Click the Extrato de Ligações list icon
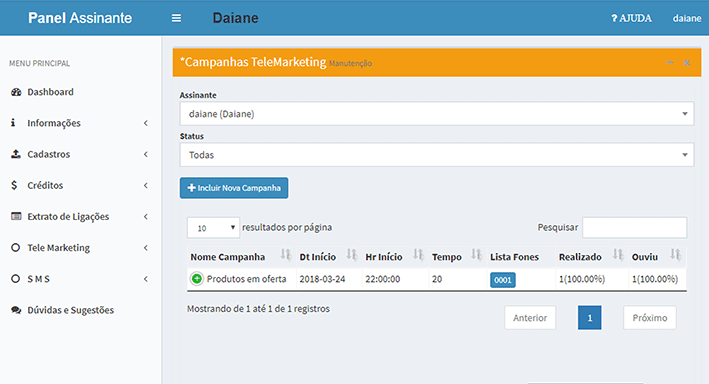 point(16,216)
